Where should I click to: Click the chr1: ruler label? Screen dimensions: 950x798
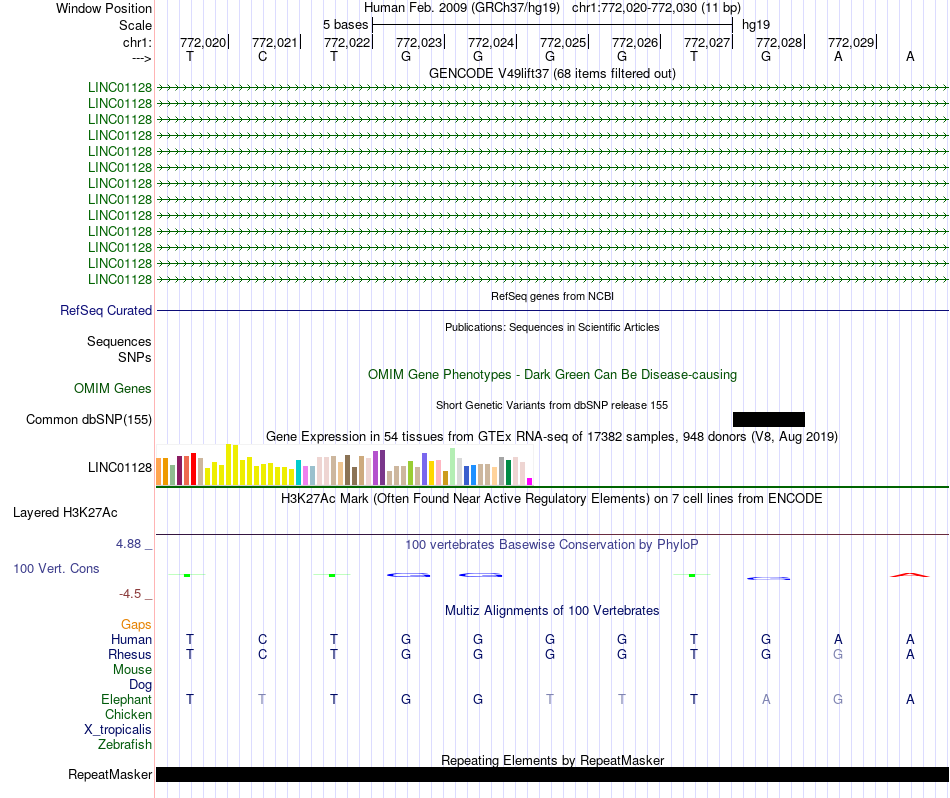tap(137, 42)
